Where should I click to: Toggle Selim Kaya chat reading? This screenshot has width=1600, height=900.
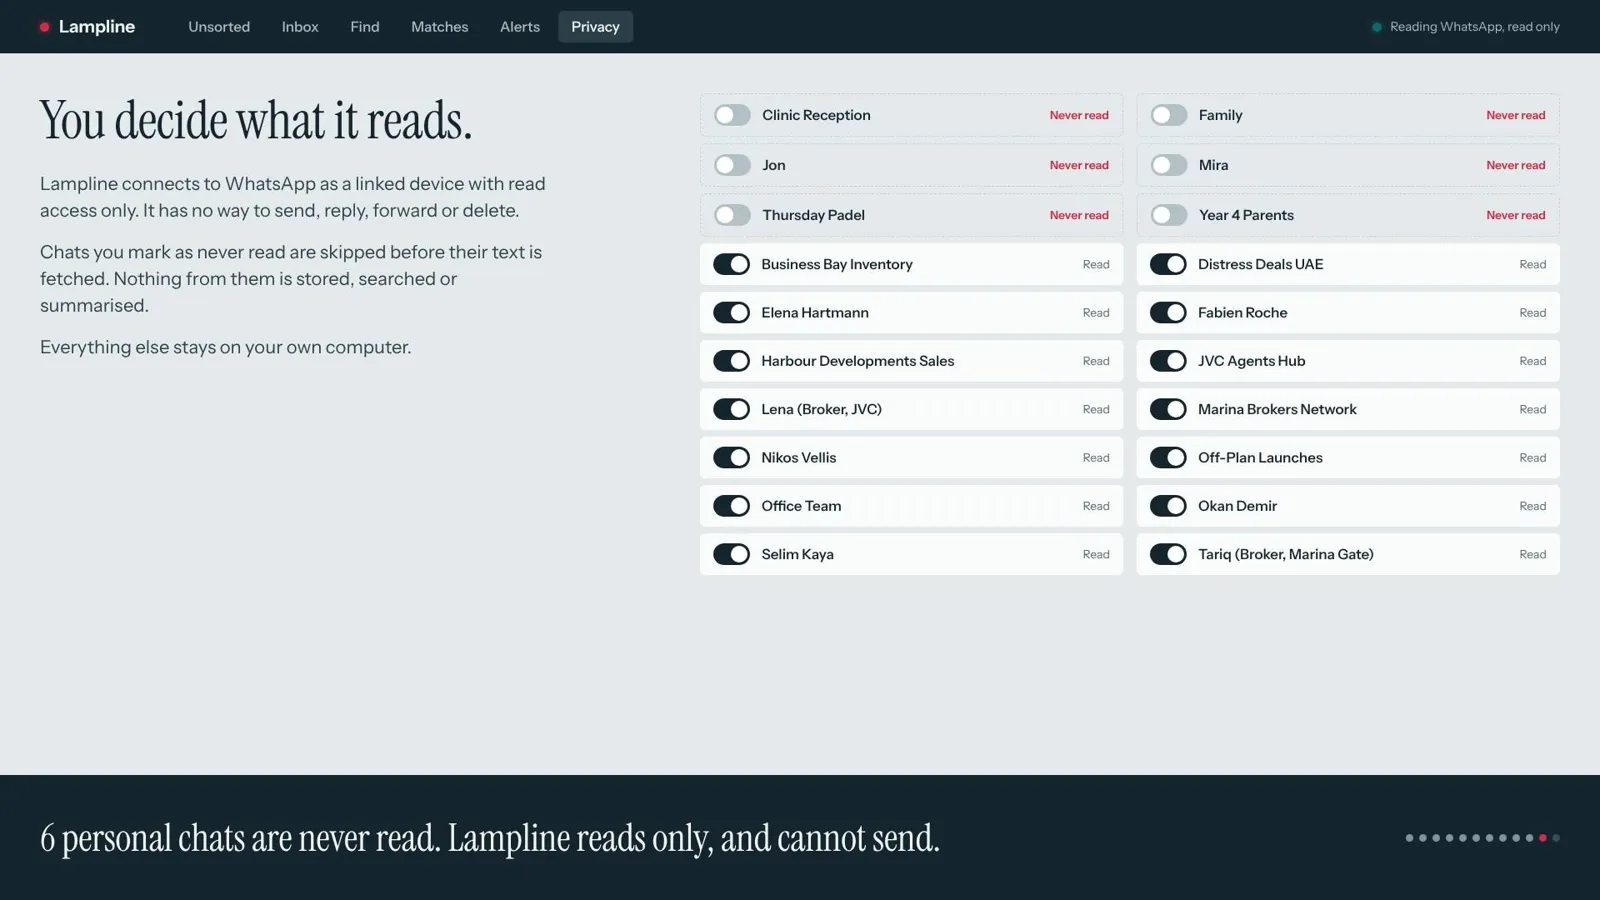(x=731, y=554)
